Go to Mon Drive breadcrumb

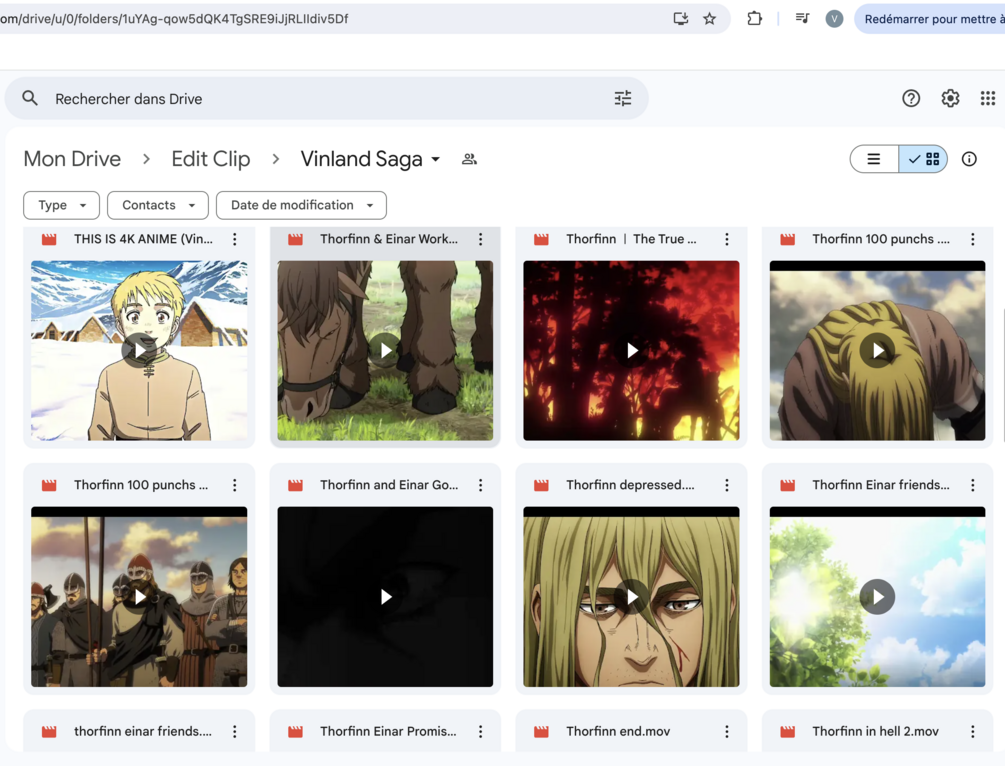[x=72, y=159]
